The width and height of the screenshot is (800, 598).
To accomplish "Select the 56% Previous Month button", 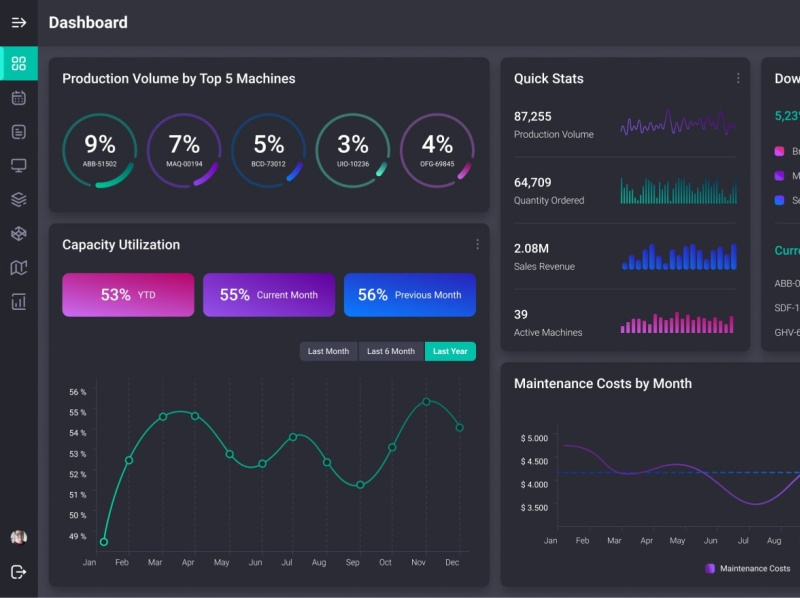I will coord(409,294).
